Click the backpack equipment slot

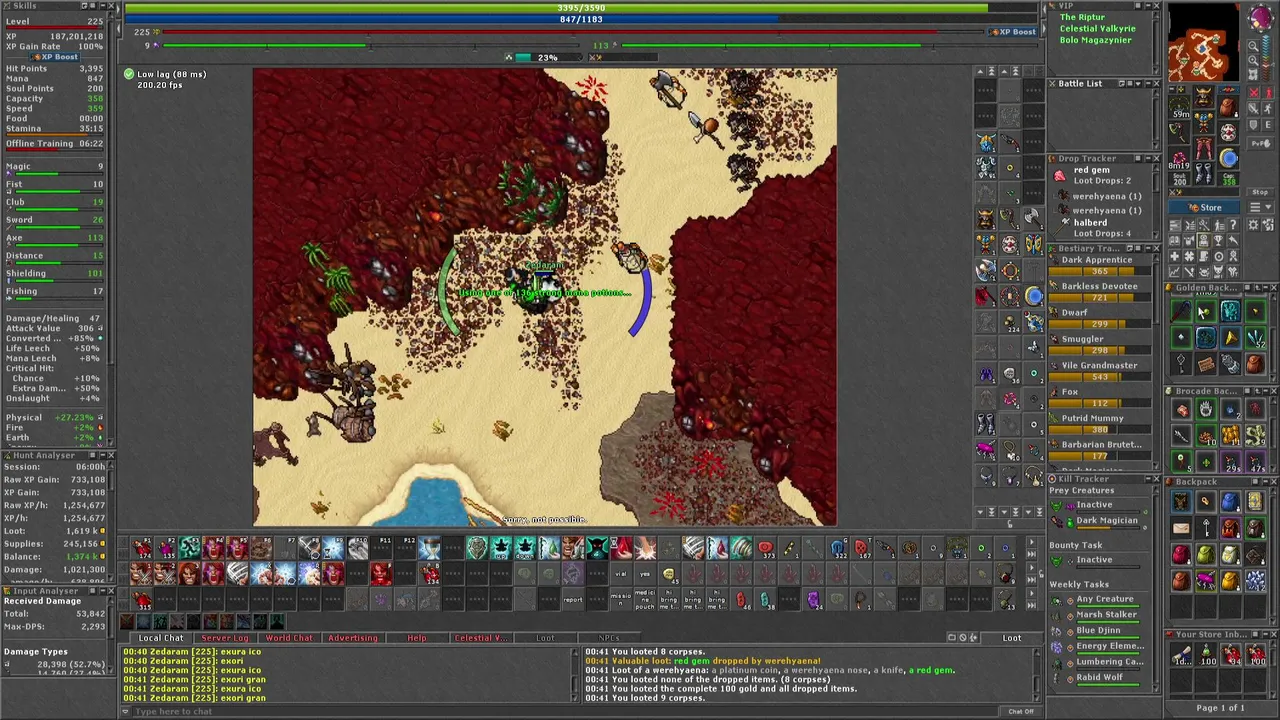coord(1229,106)
